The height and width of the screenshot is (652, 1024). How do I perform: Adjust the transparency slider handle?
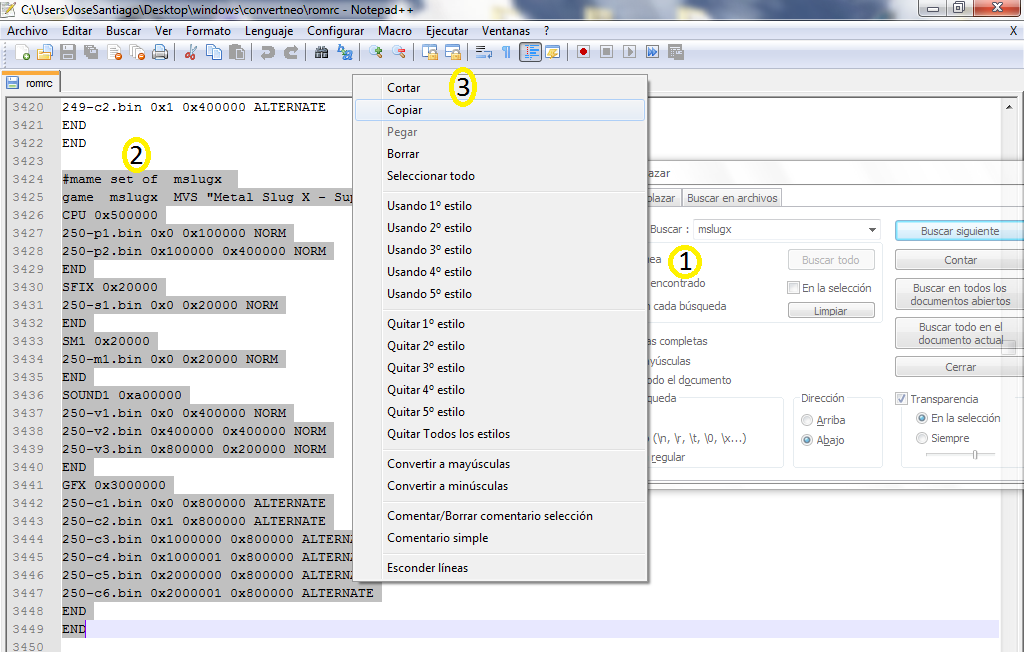(974, 454)
